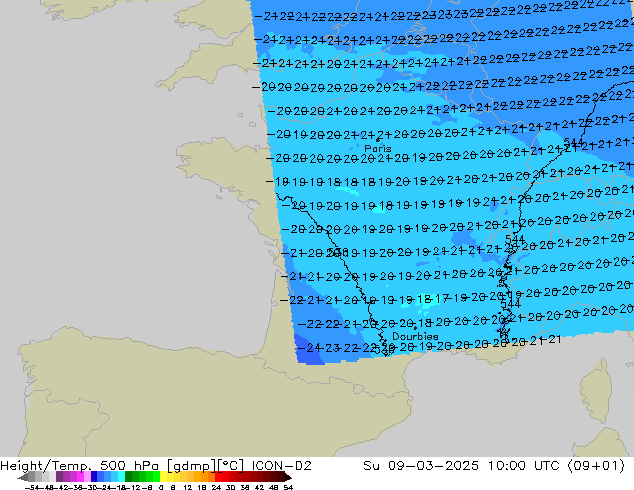Click the Su 09-03-2025 10:00 UTC timestamp
Viewport: 634px width, 490px height.
(461, 466)
